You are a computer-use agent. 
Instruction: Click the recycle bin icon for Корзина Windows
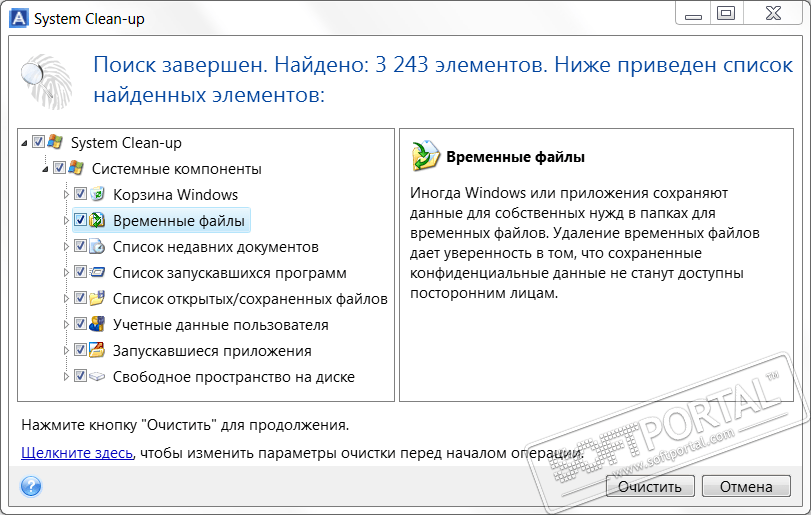97,194
